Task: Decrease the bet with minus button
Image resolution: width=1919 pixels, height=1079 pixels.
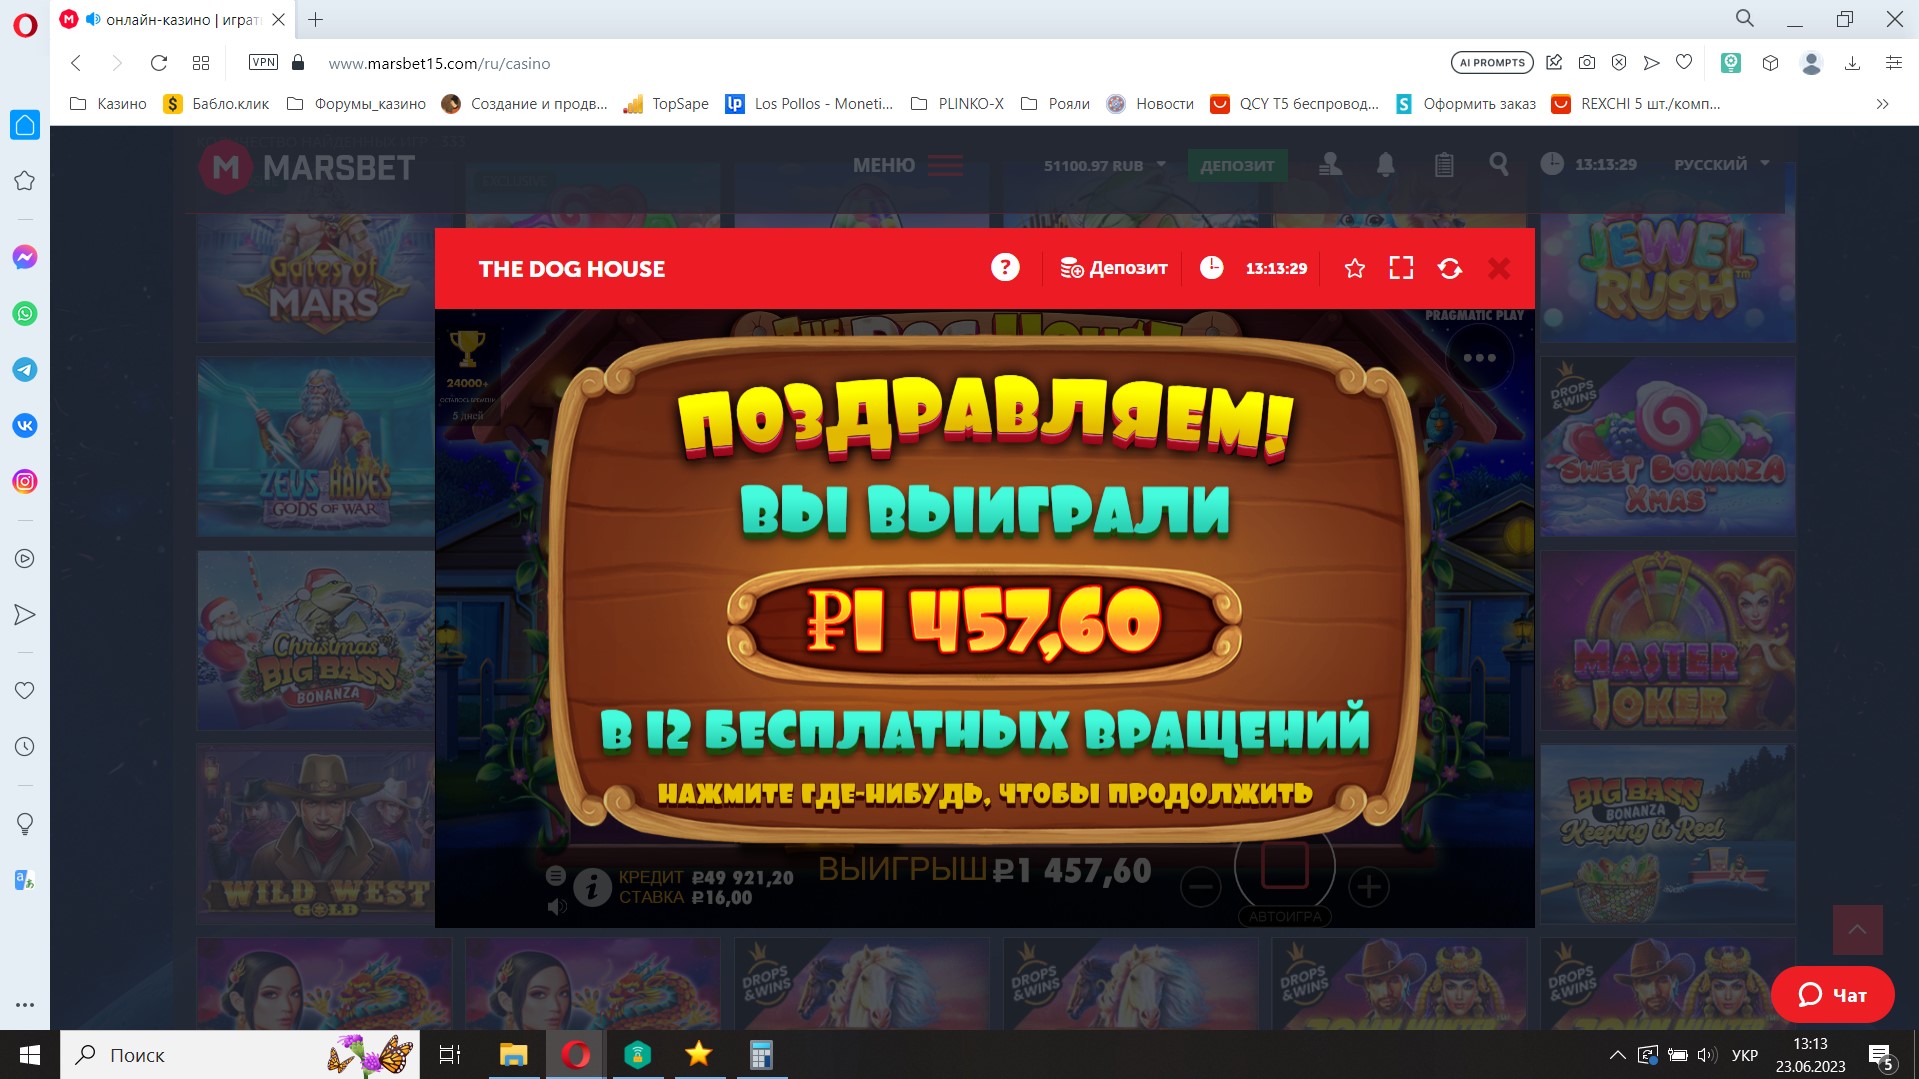Action: (x=1200, y=887)
